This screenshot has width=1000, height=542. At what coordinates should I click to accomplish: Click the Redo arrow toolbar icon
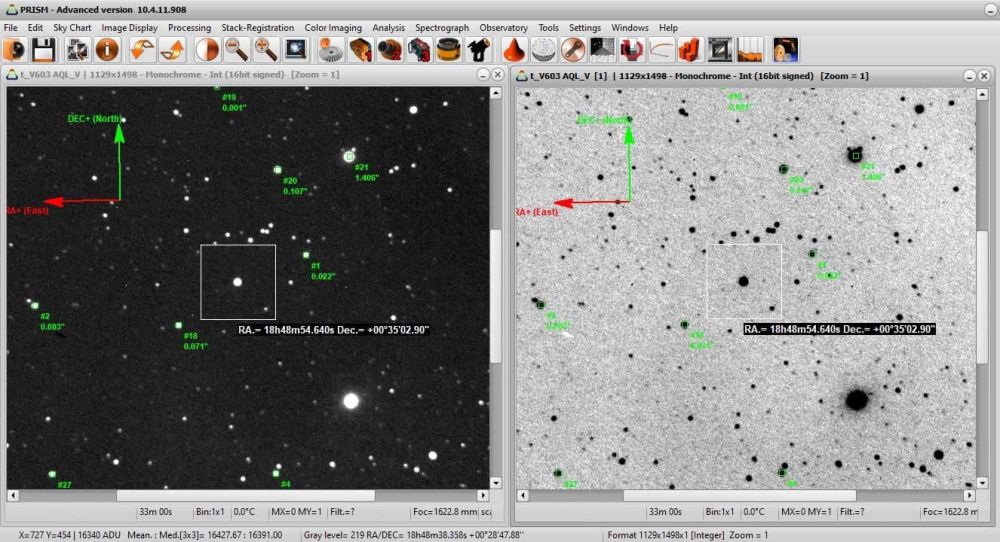coord(172,49)
